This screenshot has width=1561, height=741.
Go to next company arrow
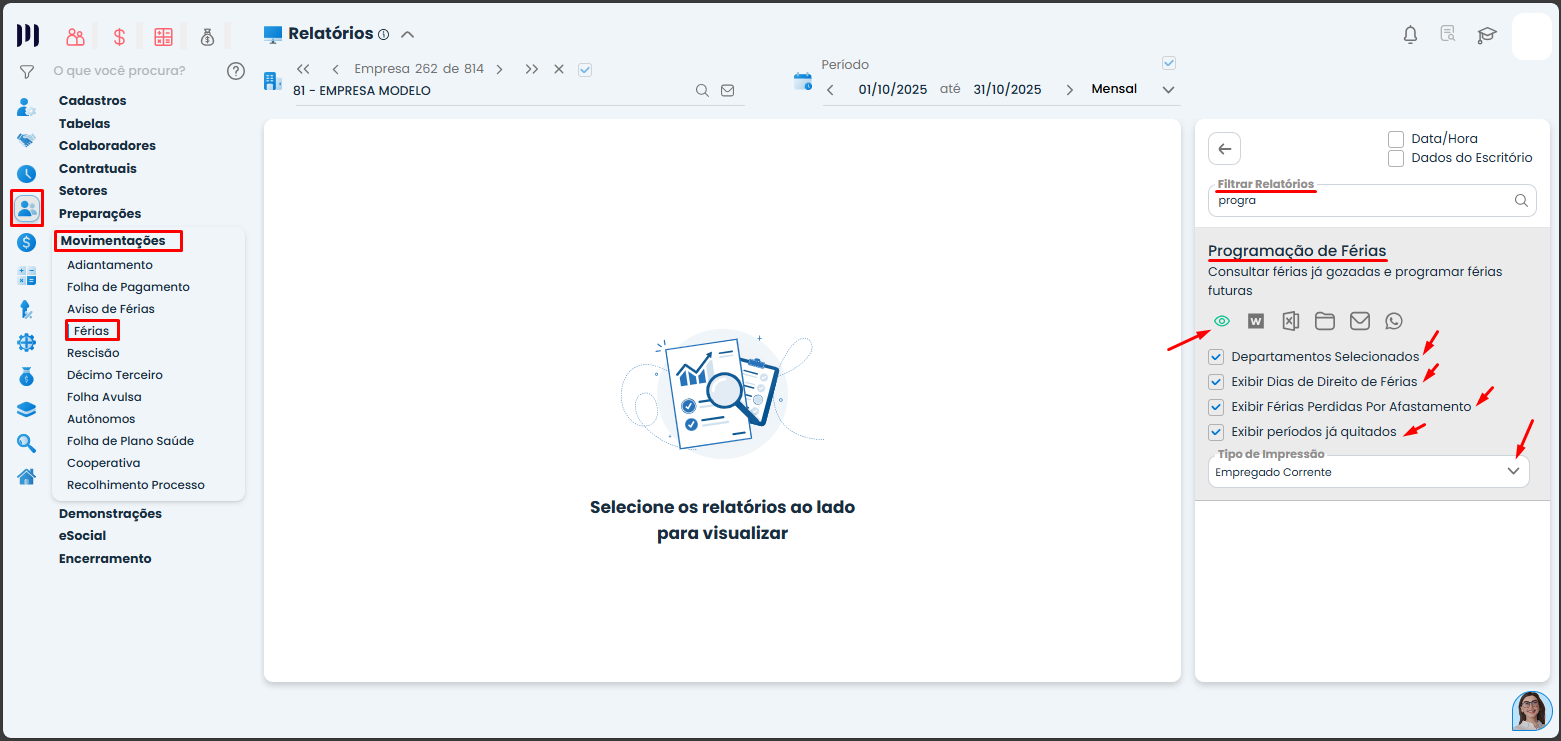pos(499,69)
